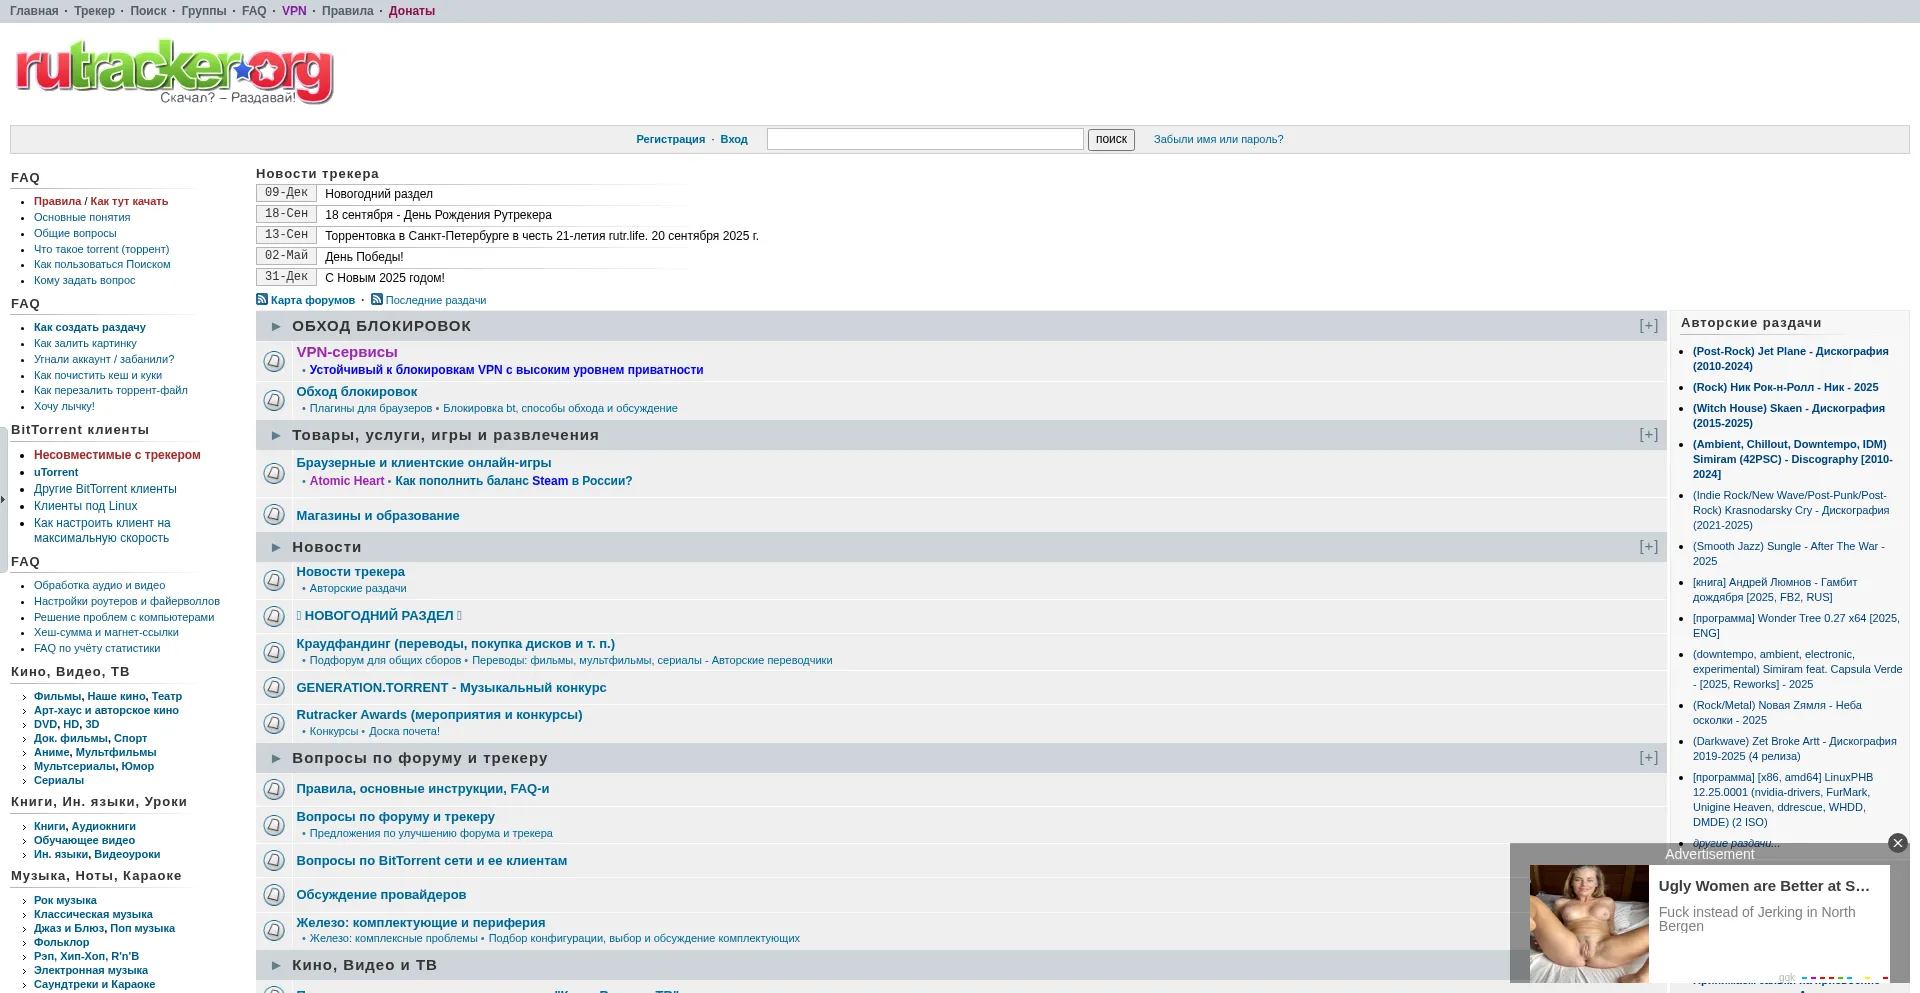Viewport: 1920px width, 993px height.
Task: Expand the left sidebar collapse handle
Action: point(4,499)
